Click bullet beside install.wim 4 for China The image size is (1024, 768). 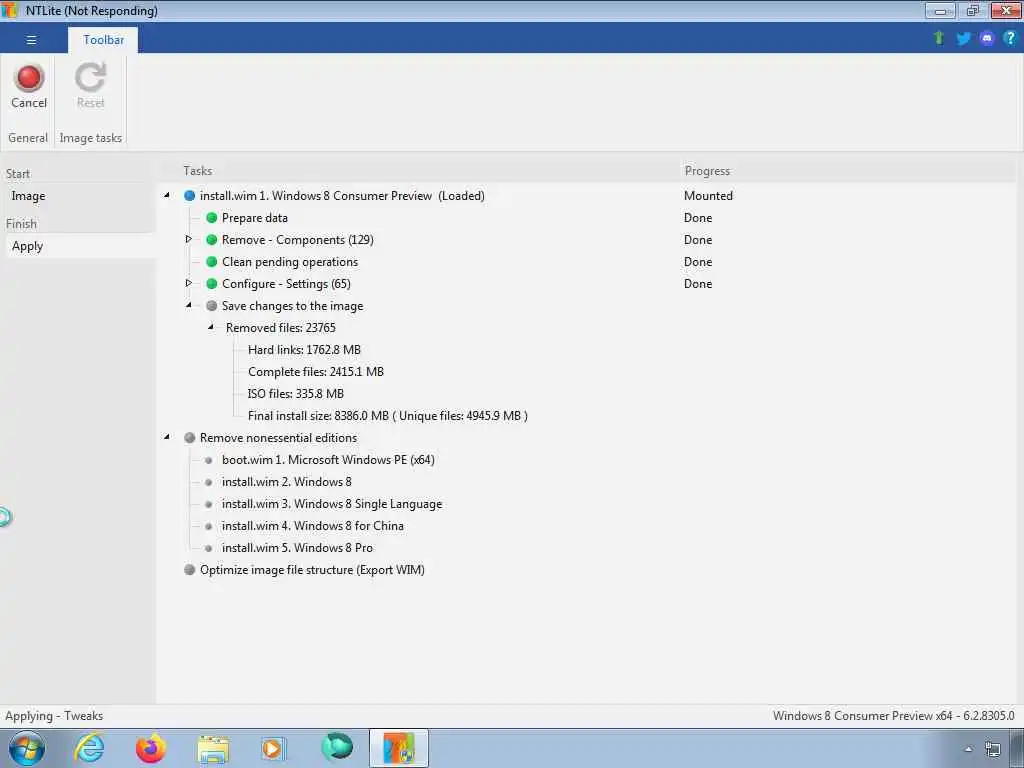point(208,526)
